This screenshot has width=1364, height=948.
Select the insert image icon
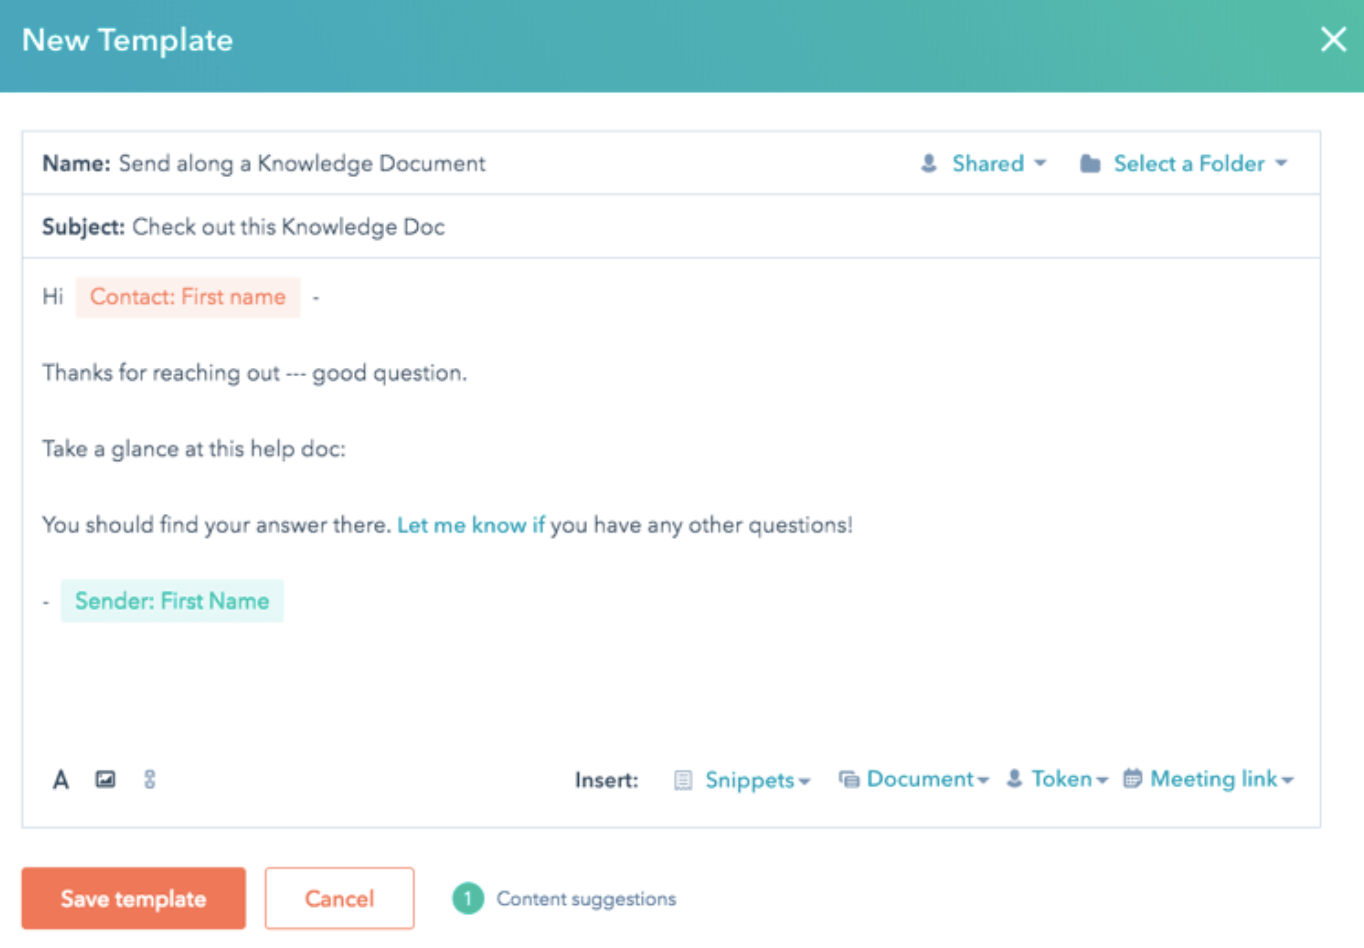pos(104,779)
